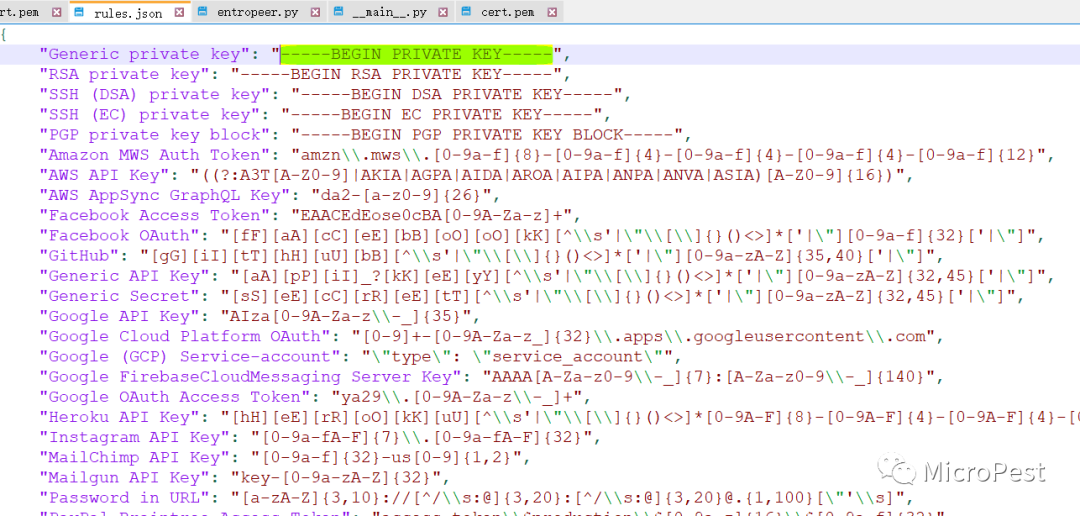Image resolution: width=1080 pixels, height=516 pixels.
Task: Click the "PGP private key block" key
Action: pyautogui.click(x=154, y=134)
